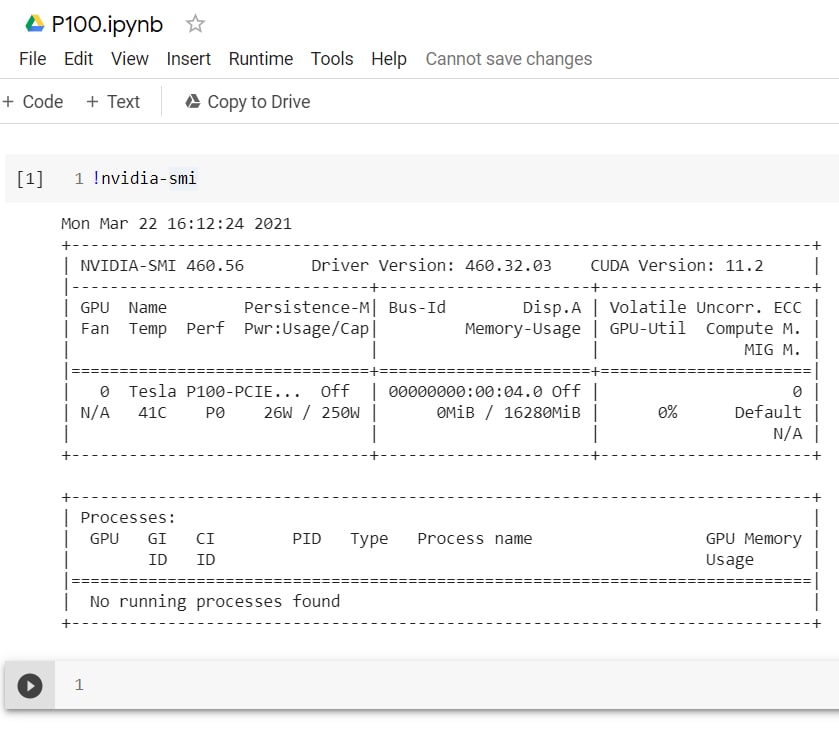Click 'GPU Memory' header in processes table
Viewport: 839px width, 755px height.
pos(753,538)
